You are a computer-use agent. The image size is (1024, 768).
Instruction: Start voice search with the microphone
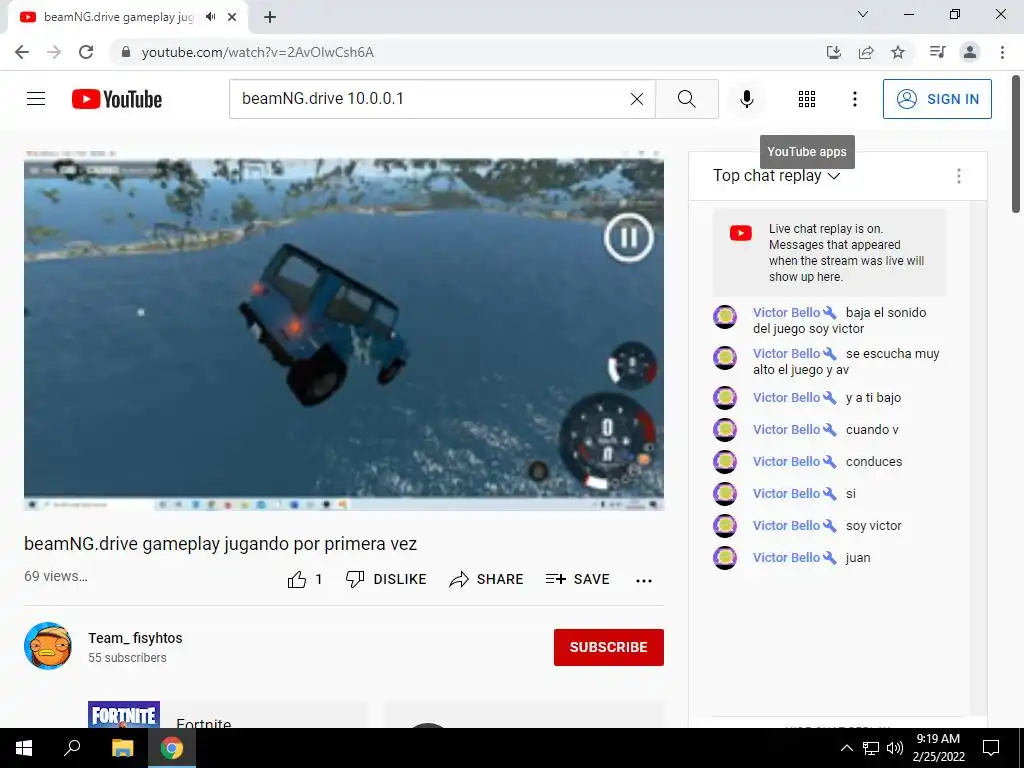[746, 99]
